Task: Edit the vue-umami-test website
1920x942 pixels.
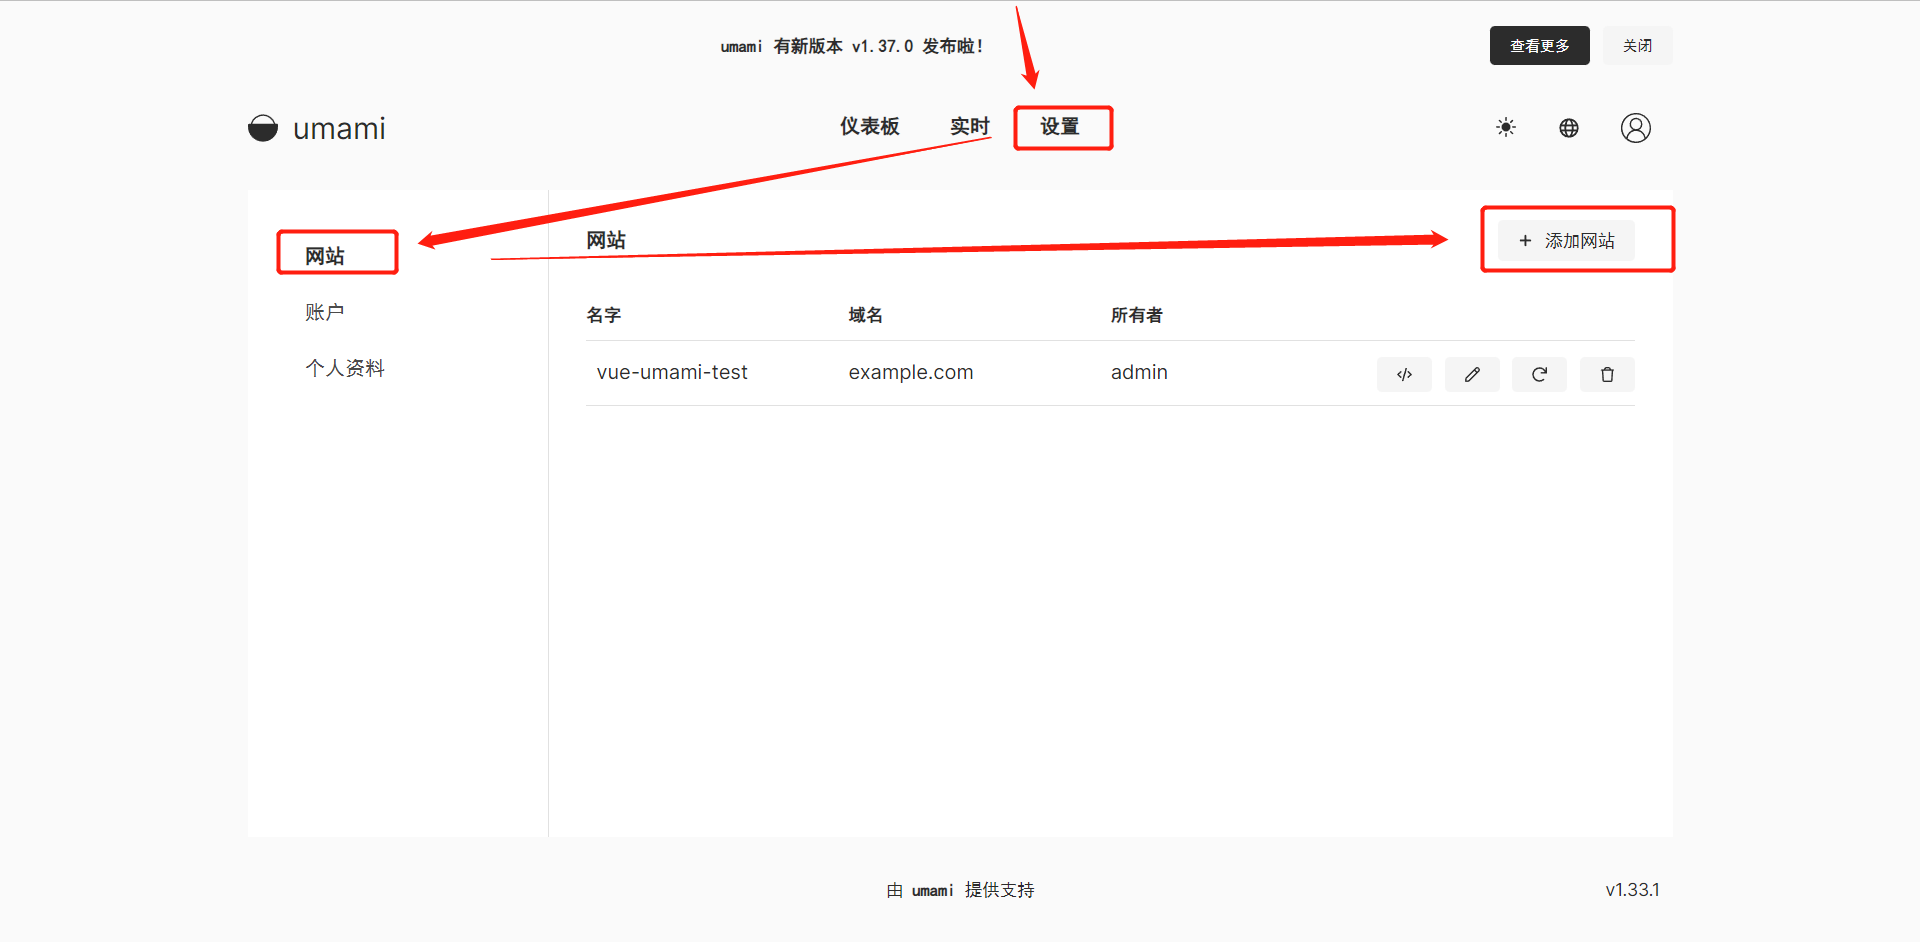Action: [1472, 375]
